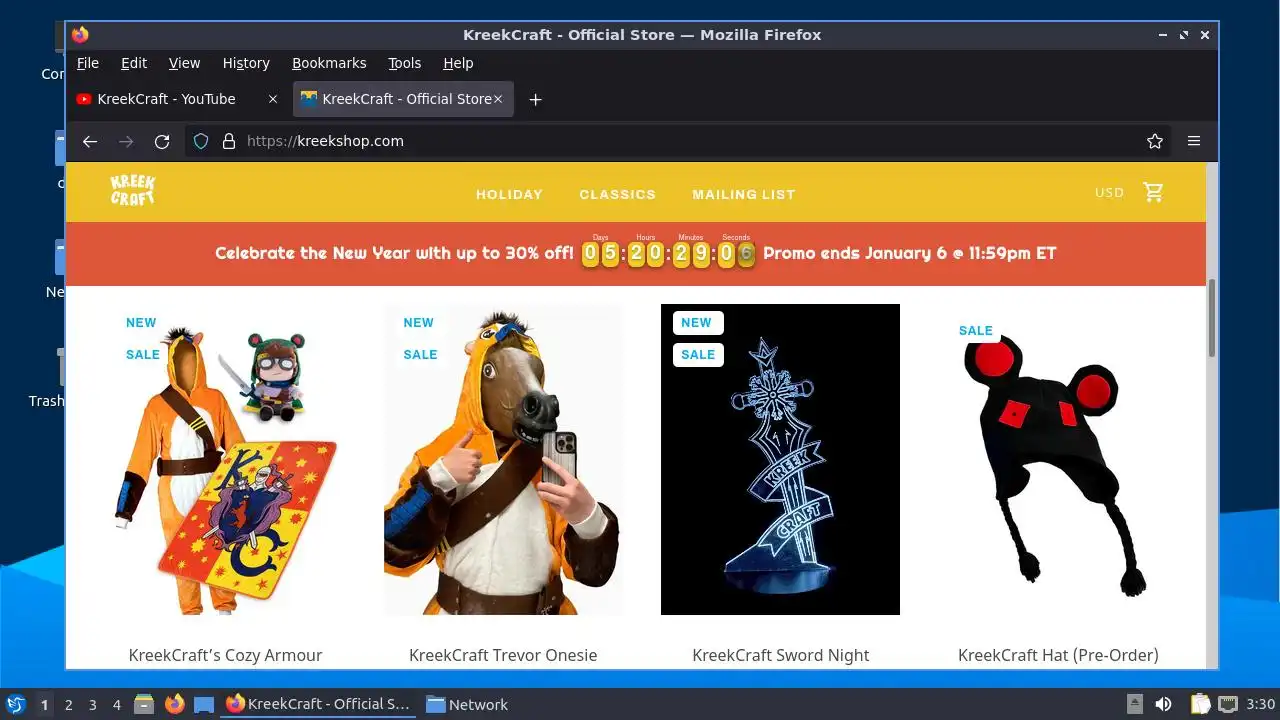Open the Edit menu
This screenshot has height=720, width=1280.
click(134, 63)
